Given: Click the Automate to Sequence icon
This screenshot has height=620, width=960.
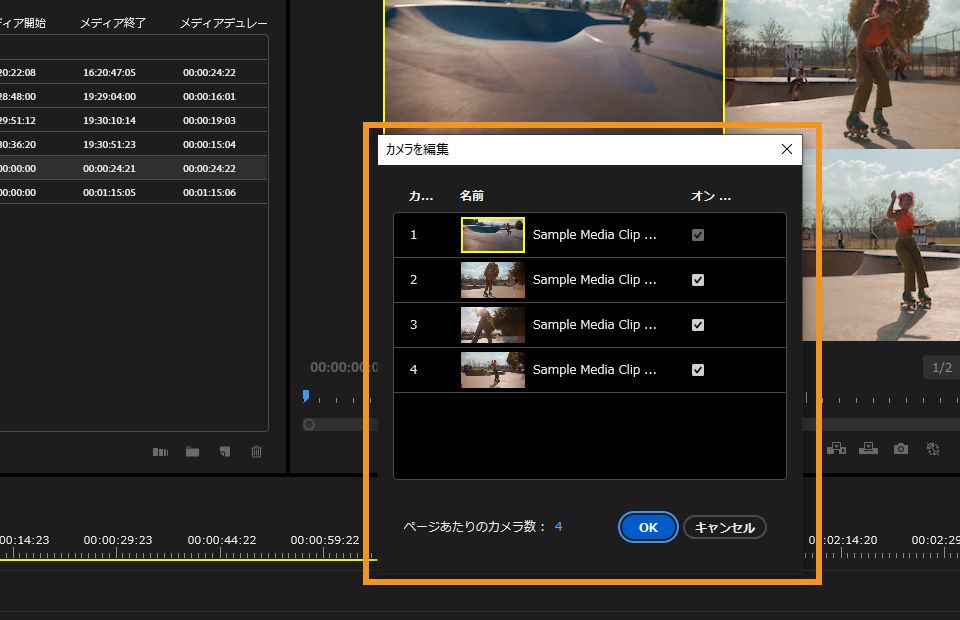Looking at the screenshot, I should pyautogui.click(x=160, y=452).
